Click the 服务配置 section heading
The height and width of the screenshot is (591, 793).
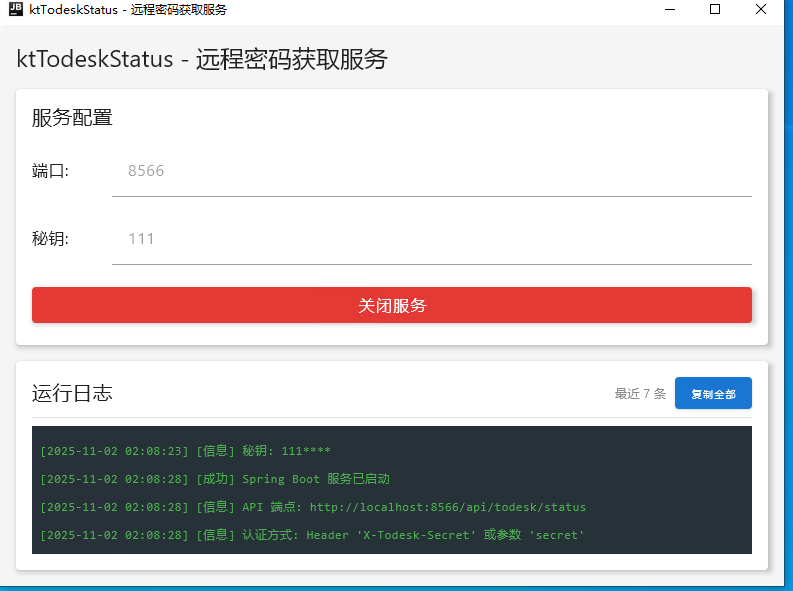click(x=72, y=117)
